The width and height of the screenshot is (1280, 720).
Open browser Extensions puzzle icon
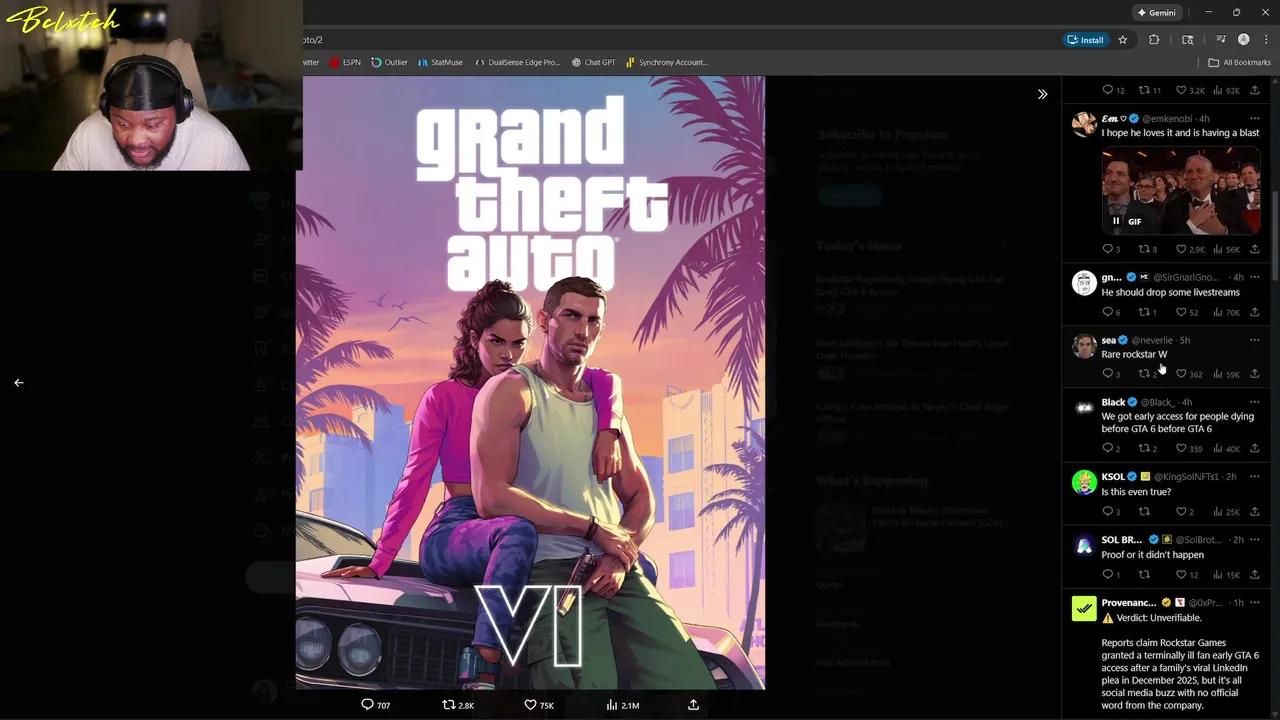pos(1154,40)
